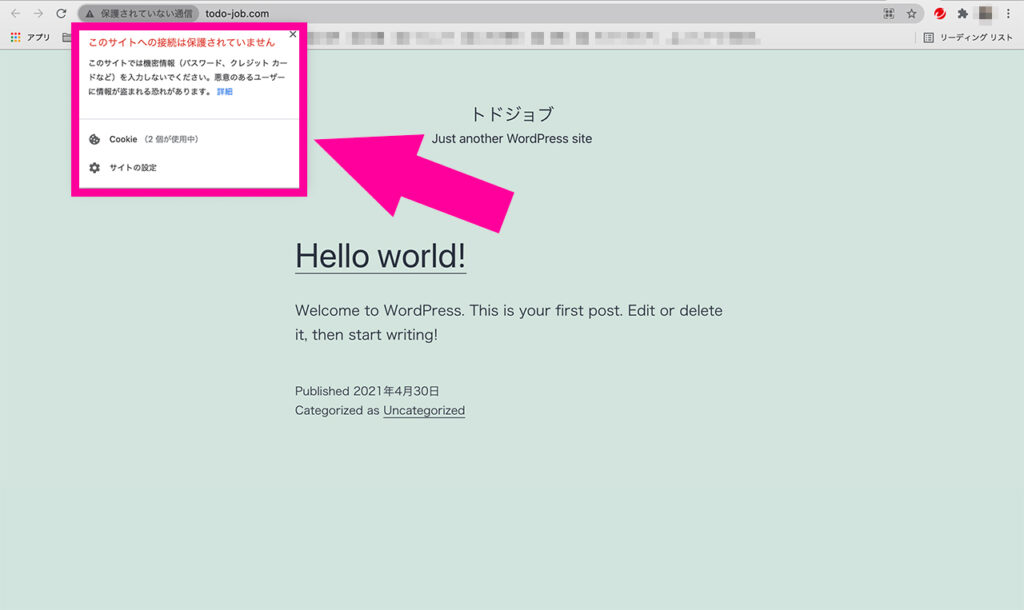Bookmark this page with the star icon
This screenshot has height=610, width=1024.
point(912,13)
